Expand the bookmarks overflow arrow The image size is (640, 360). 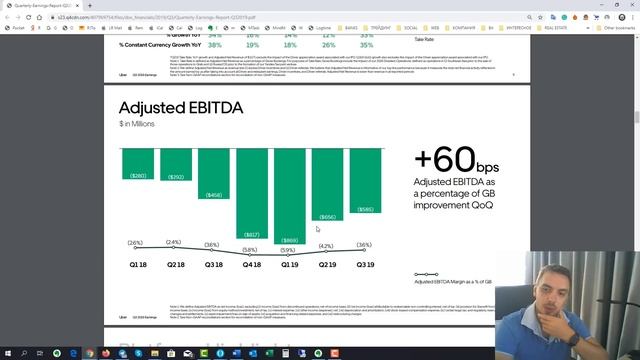588,28
